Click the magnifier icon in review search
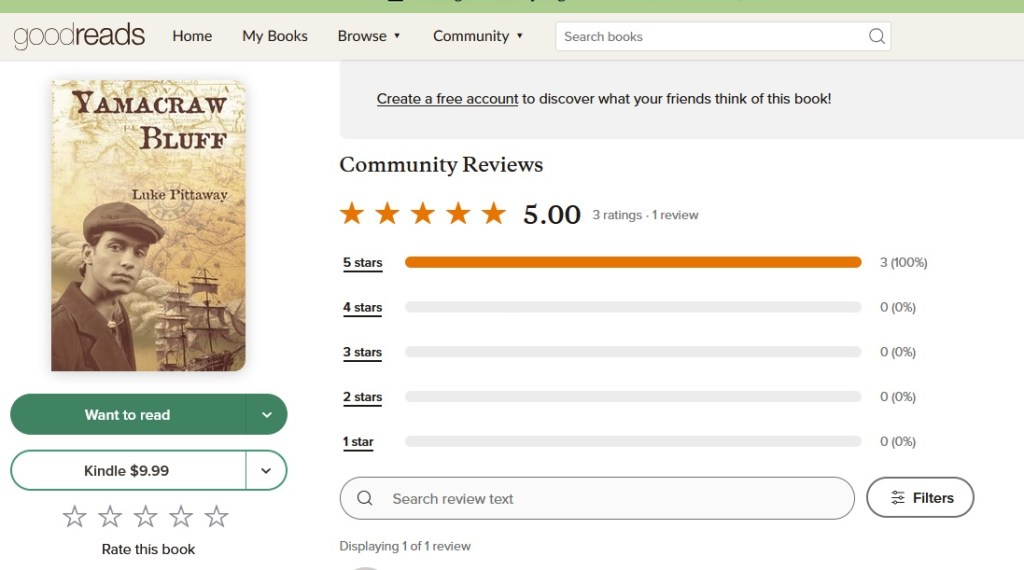The image size is (1024, 570). click(365, 498)
